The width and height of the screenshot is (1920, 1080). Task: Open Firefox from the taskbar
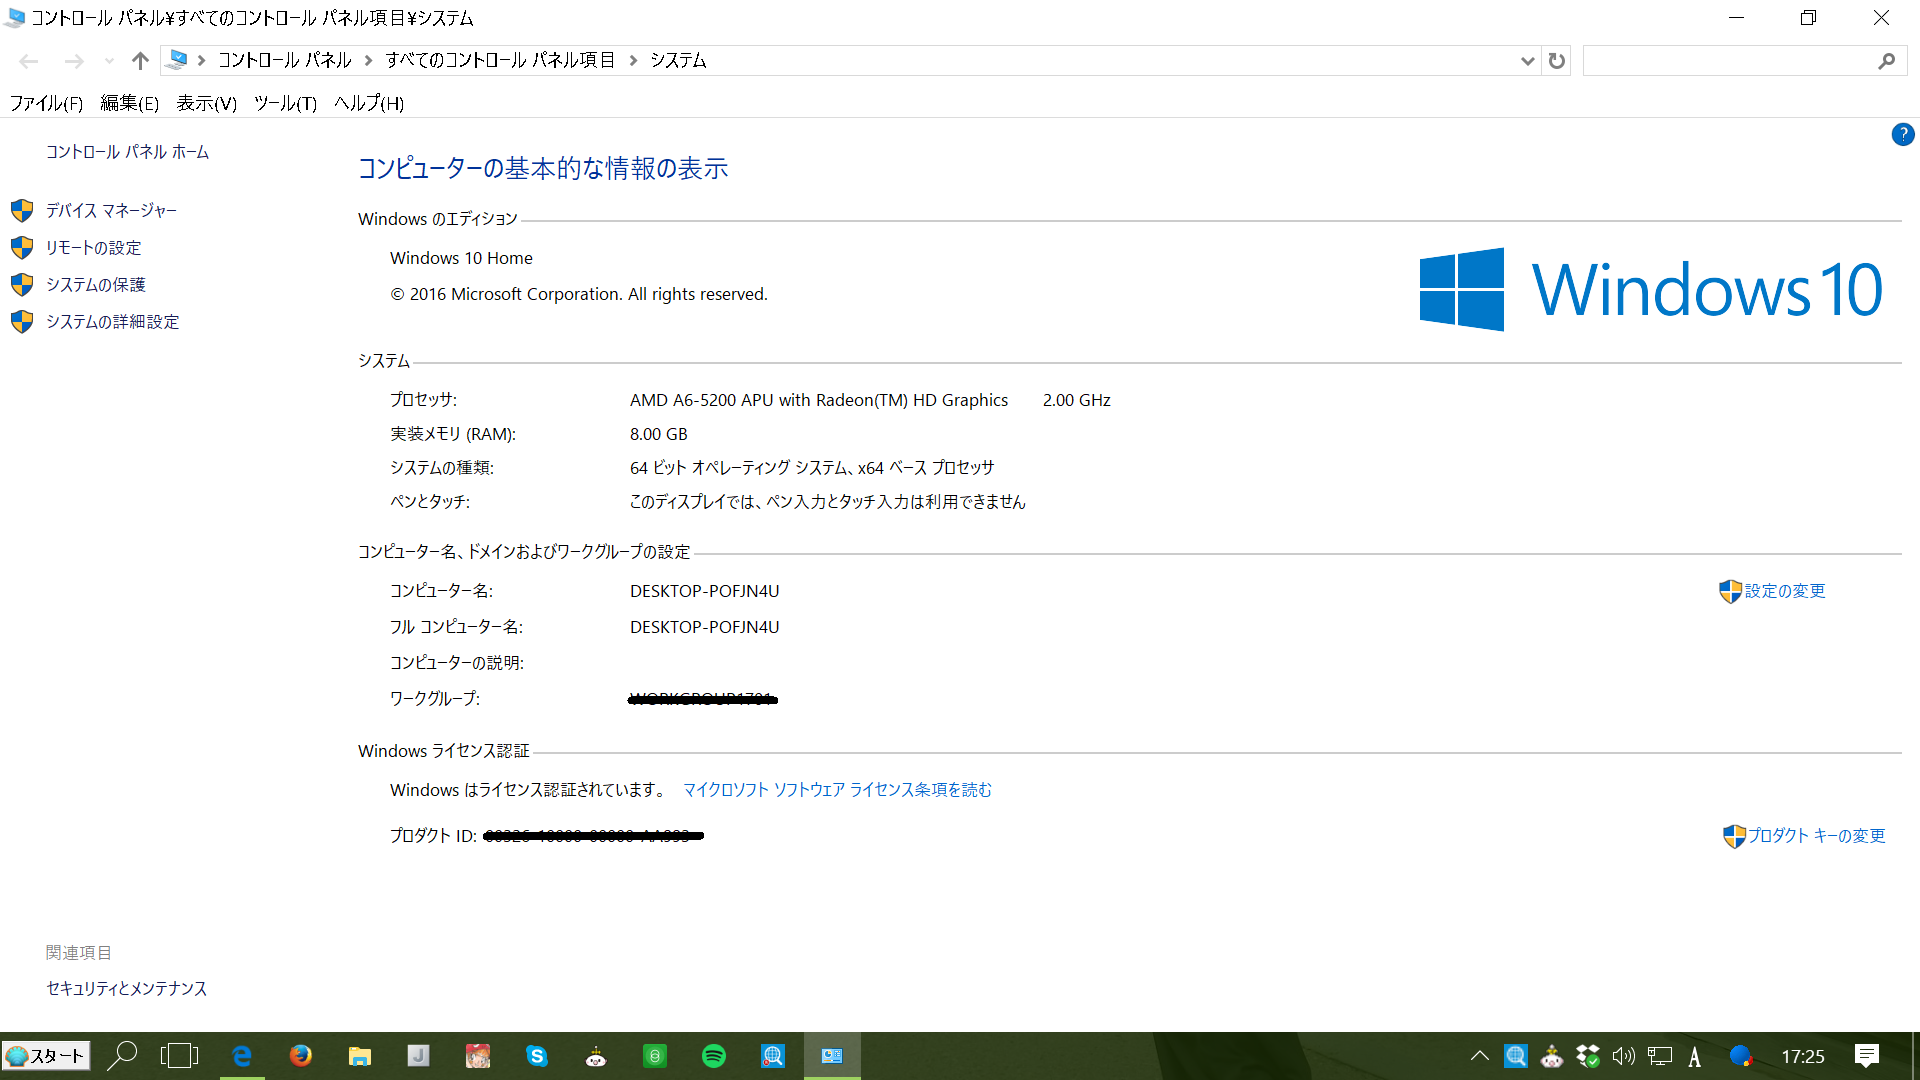tap(300, 1056)
